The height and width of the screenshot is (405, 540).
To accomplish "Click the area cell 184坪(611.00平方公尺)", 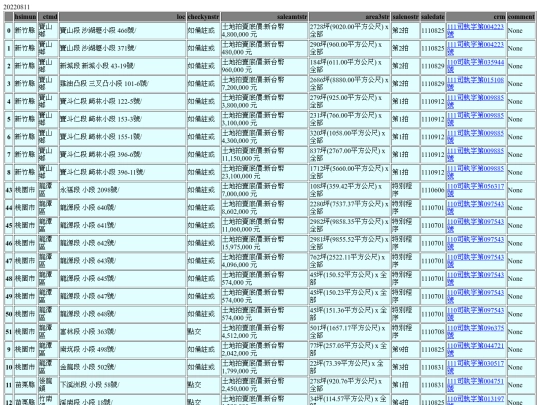I will (349, 66).
